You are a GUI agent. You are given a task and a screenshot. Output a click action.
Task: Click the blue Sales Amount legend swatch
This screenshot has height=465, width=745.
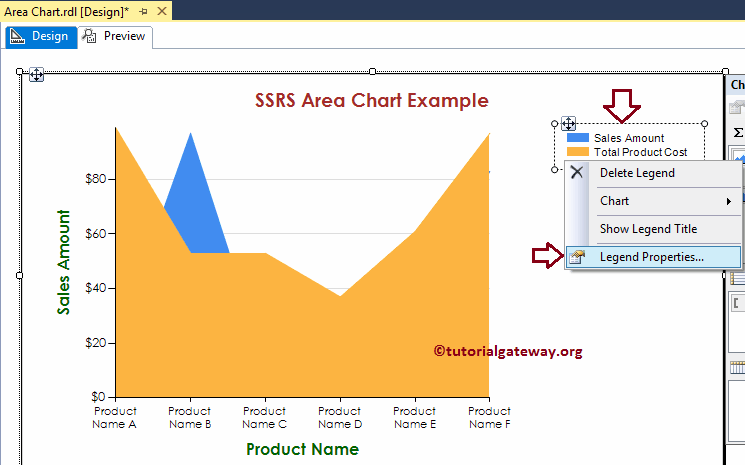(x=578, y=138)
